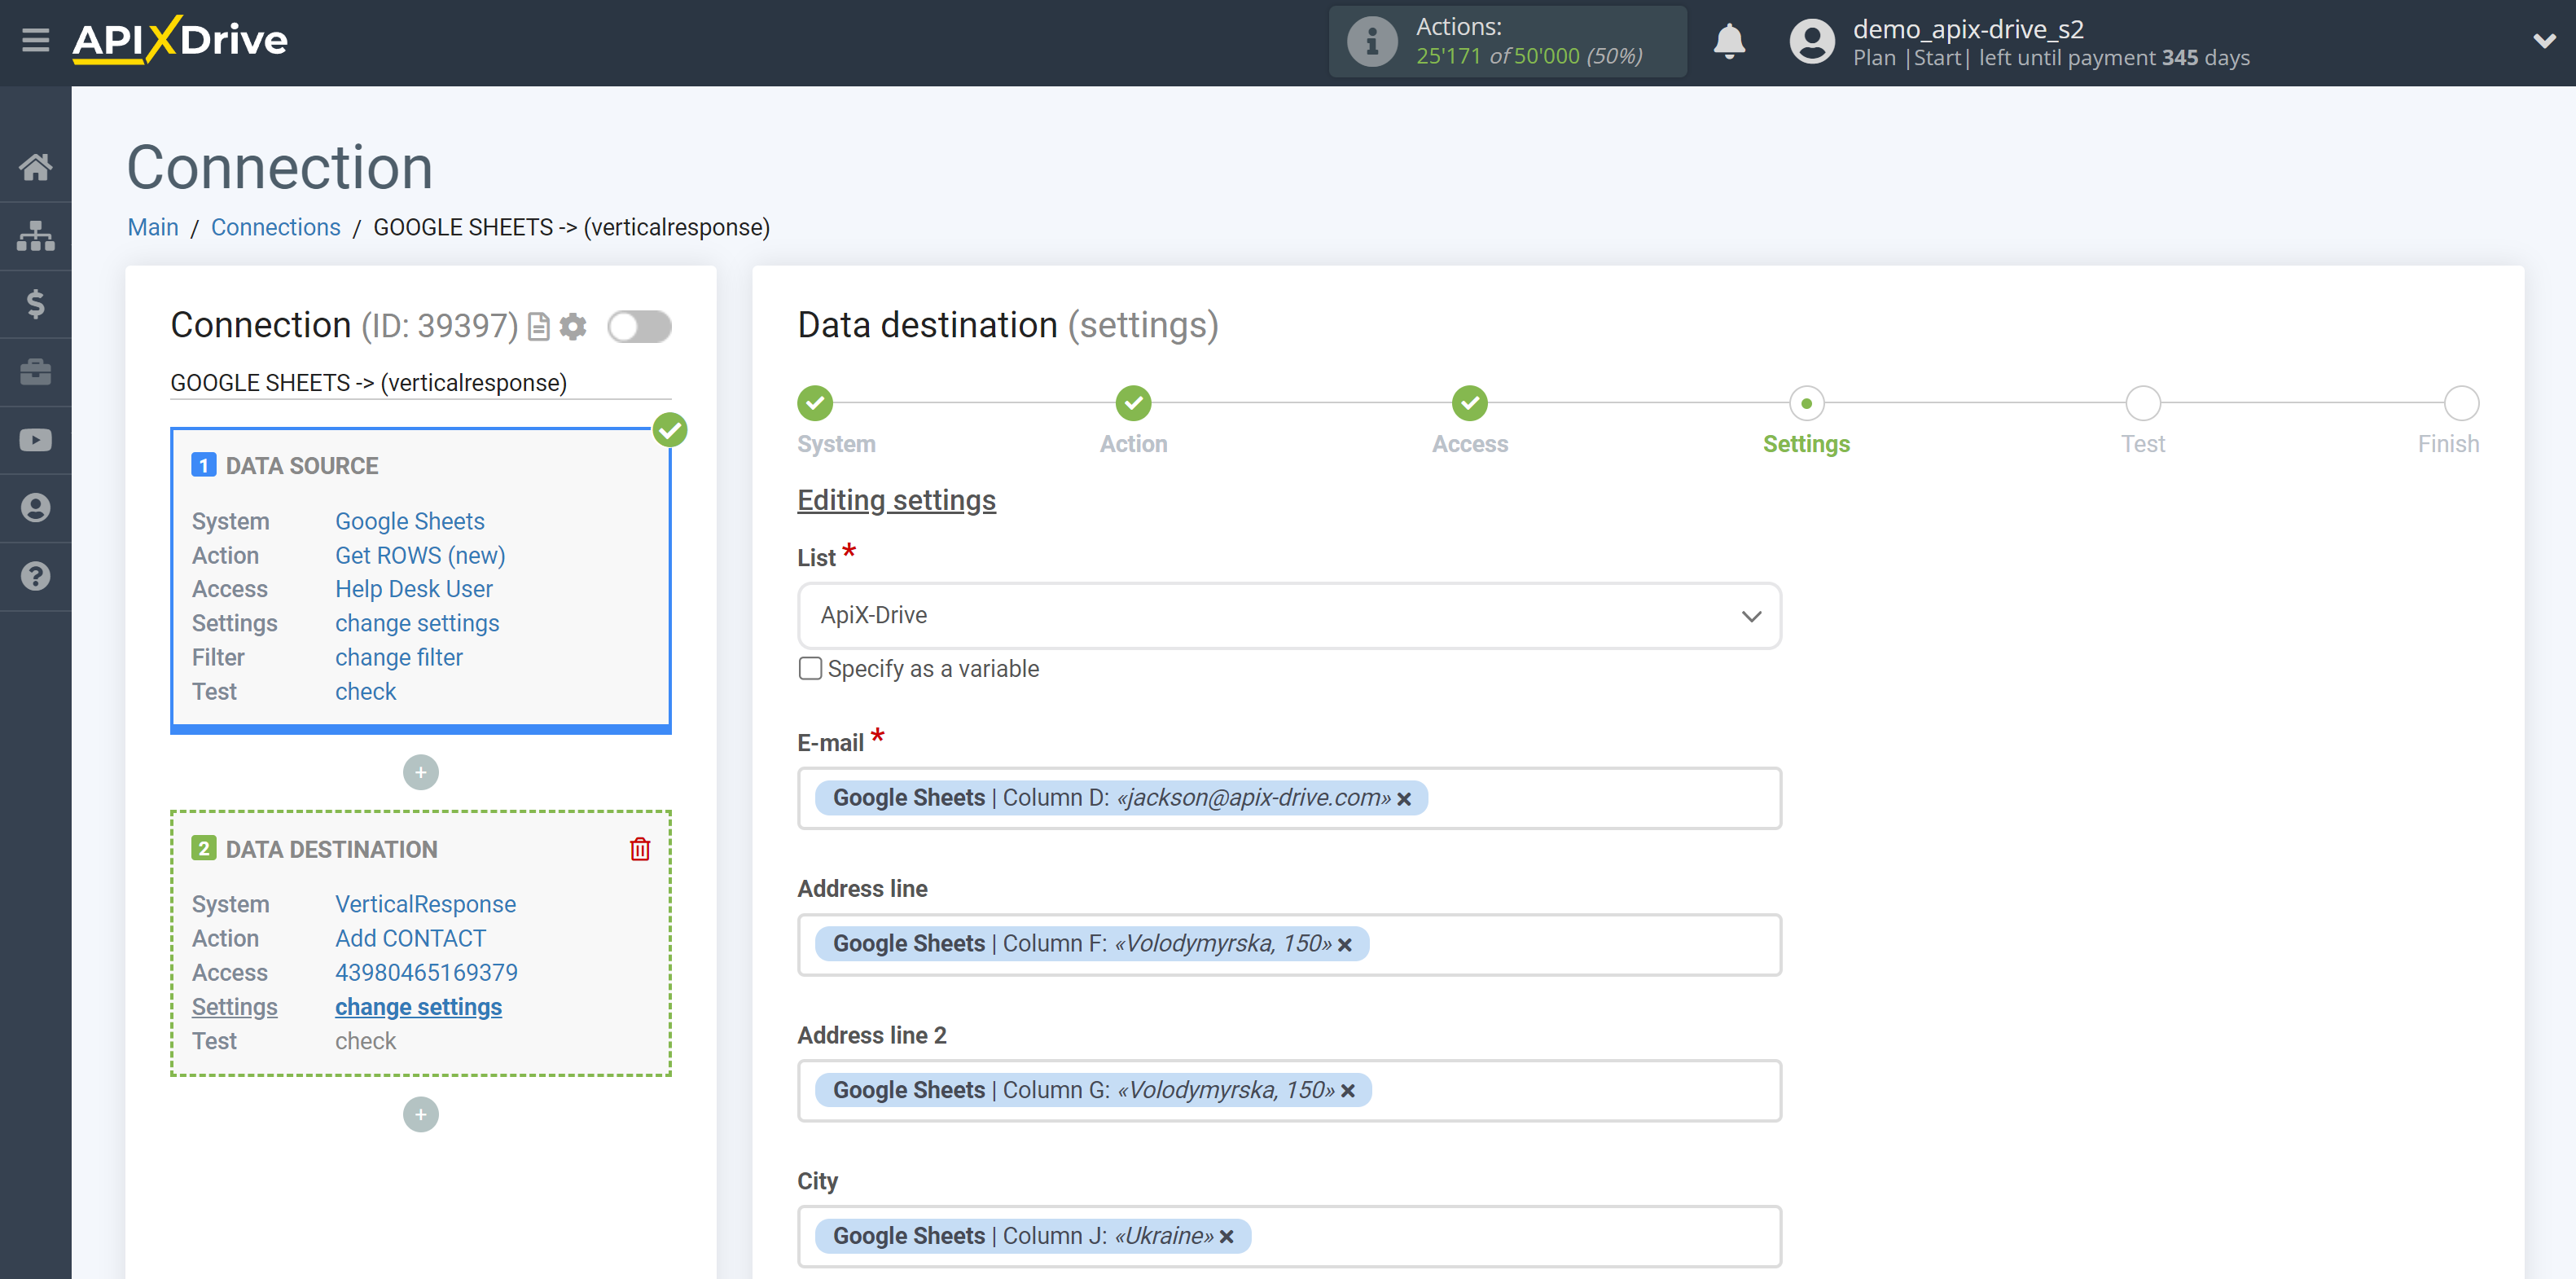Go to the System step
The image size is (2576, 1279).
816,404
